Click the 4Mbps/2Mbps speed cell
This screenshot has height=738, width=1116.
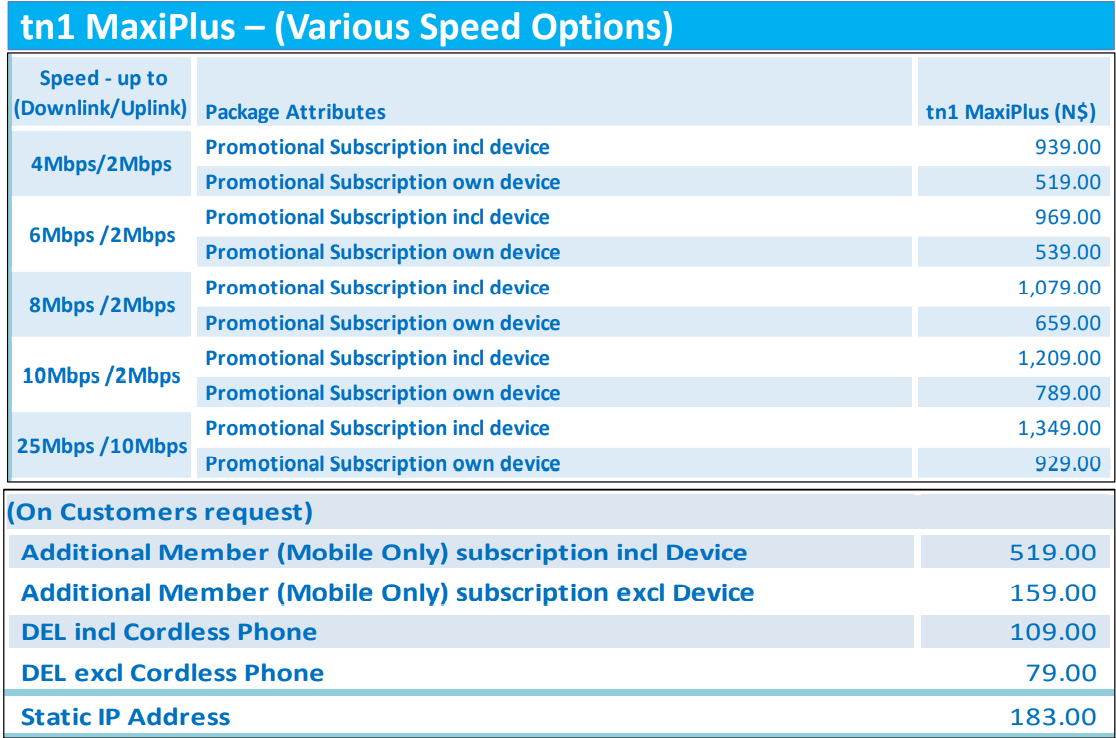click(101, 164)
